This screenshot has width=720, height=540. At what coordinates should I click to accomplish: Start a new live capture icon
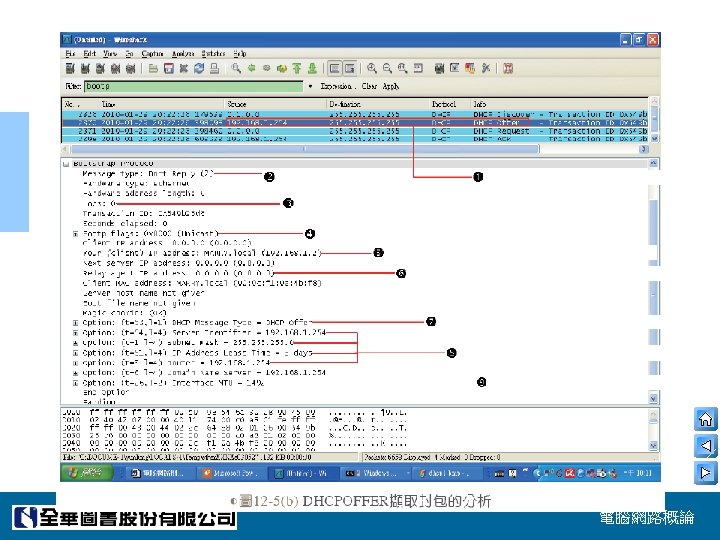[x=100, y=68]
